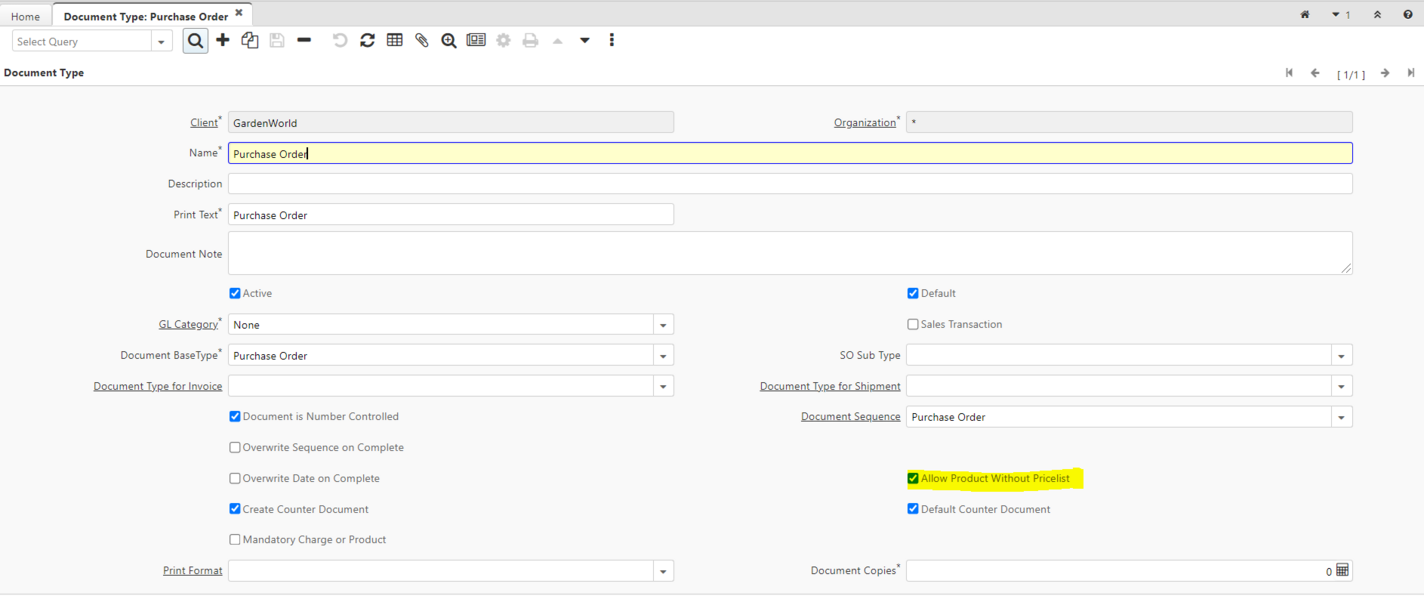Select Document Type: Purchase Order tab
The image size is (1424, 596).
click(x=146, y=16)
